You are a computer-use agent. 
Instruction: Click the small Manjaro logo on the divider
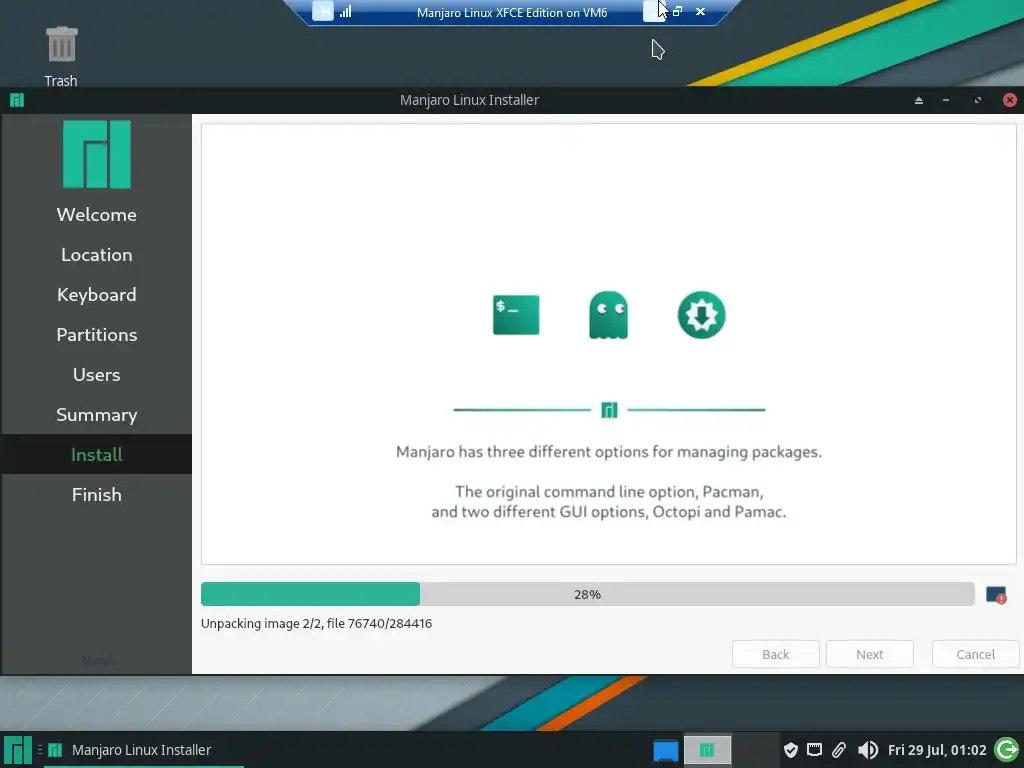609,409
